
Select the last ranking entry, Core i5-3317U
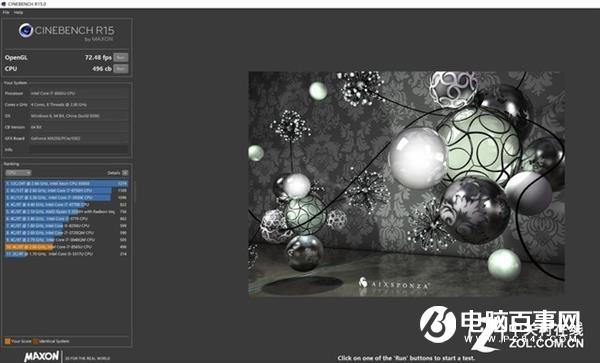pos(66,254)
